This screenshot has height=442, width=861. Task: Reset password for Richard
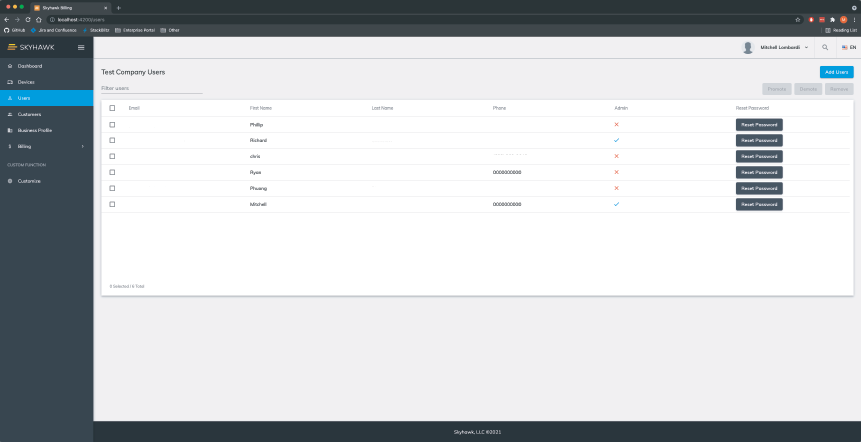(759, 141)
